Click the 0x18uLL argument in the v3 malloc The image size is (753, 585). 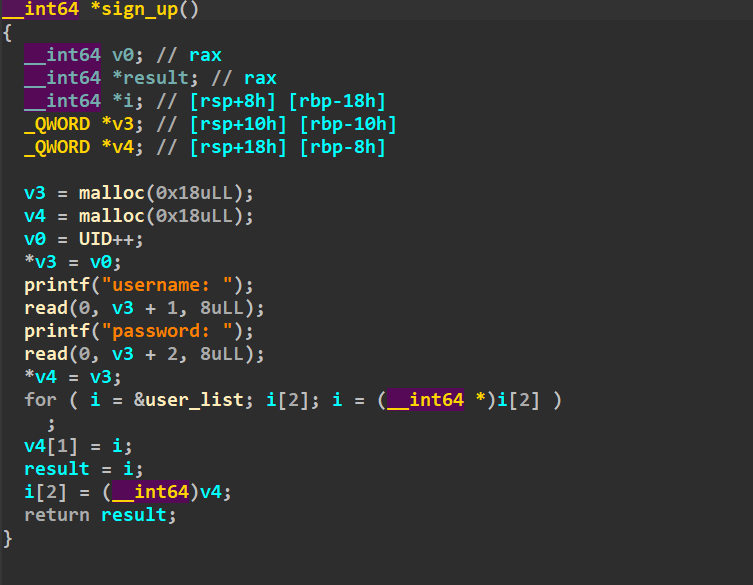pos(194,193)
